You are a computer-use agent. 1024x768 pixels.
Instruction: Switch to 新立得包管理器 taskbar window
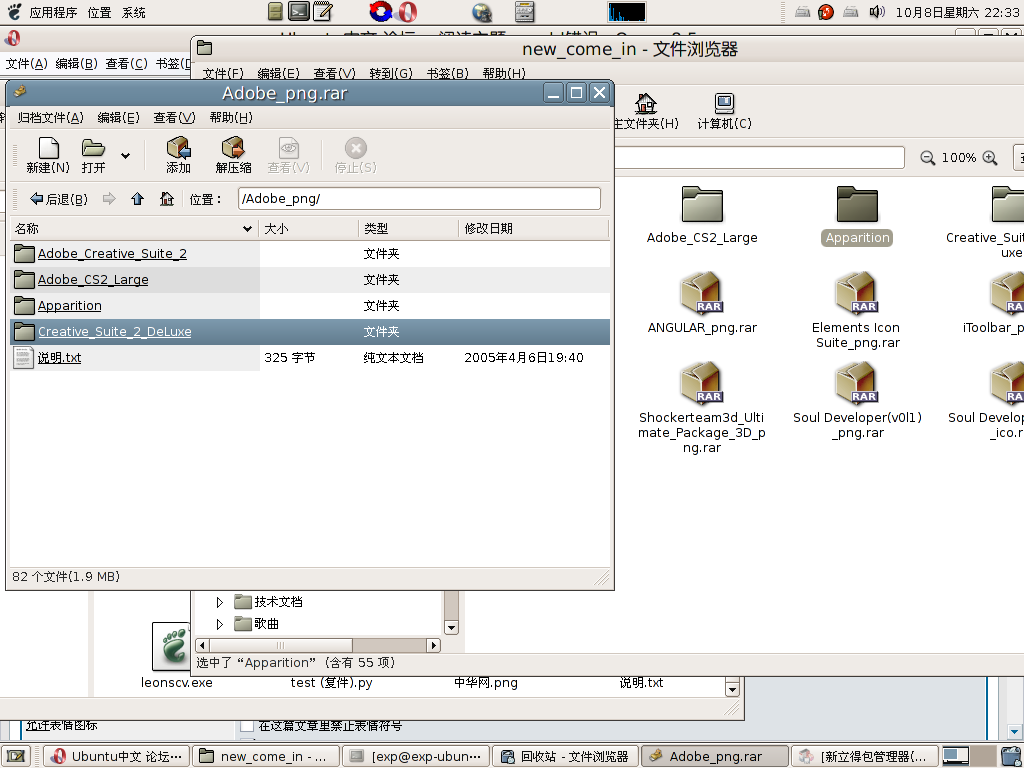865,756
